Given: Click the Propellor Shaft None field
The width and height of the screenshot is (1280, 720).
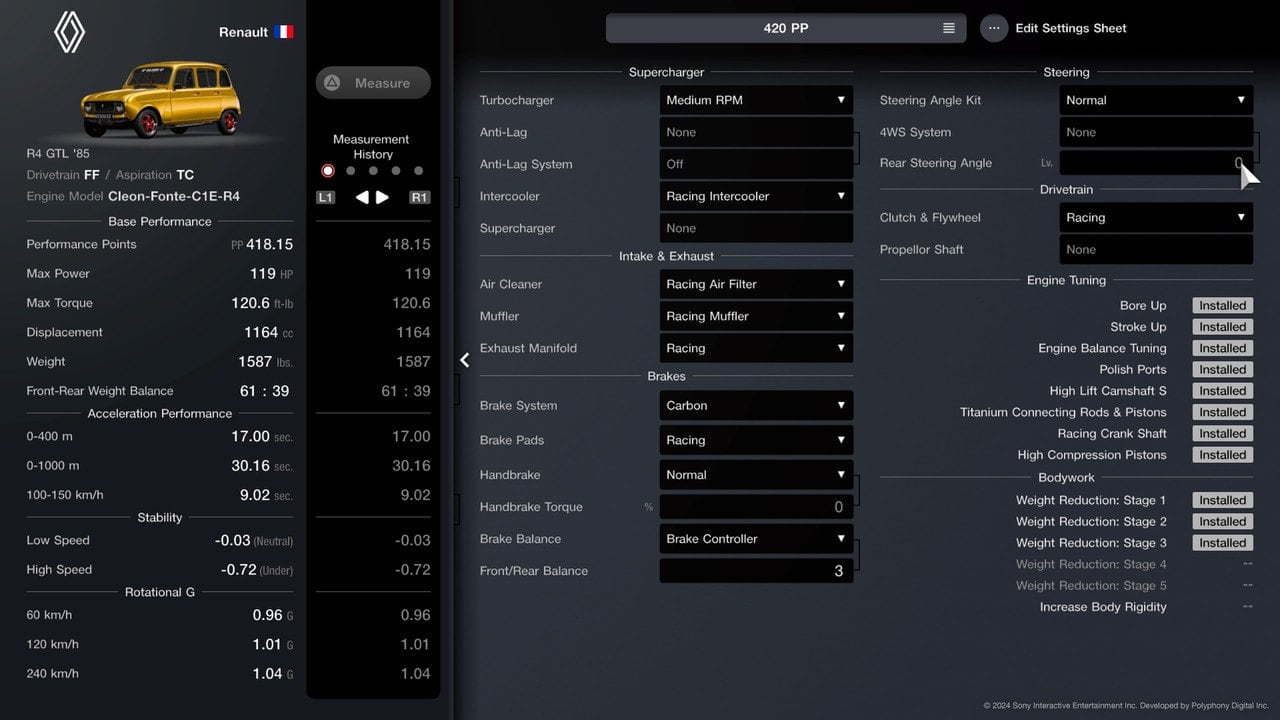Looking at the screenshot, I should tap(1156, 249).
